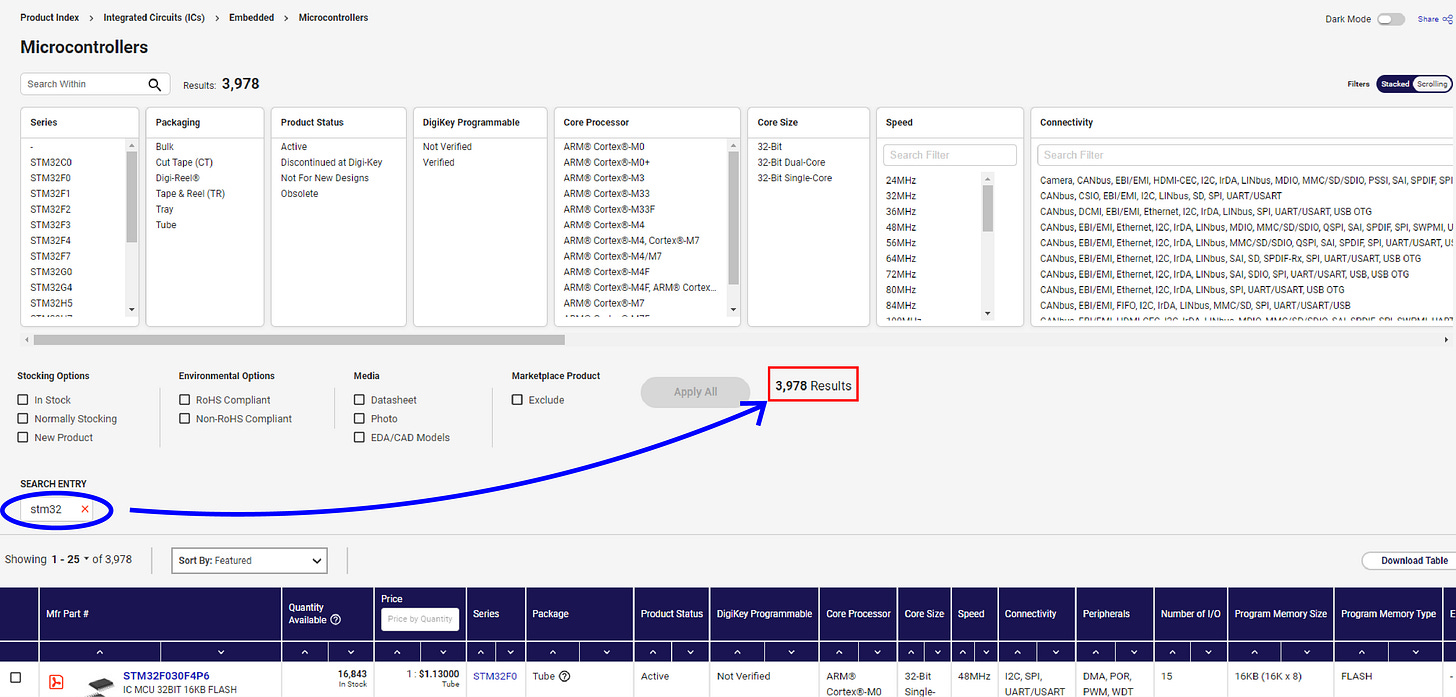Select 48MHz in Speed filter

click(x=900, y=228)
